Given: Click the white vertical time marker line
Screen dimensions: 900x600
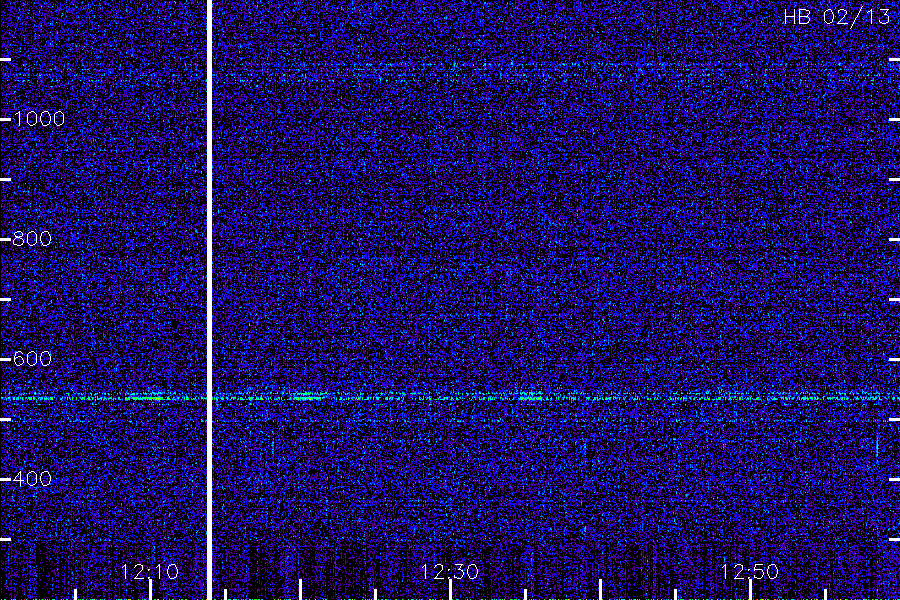Looking at the screenshot, I should 210,300.
